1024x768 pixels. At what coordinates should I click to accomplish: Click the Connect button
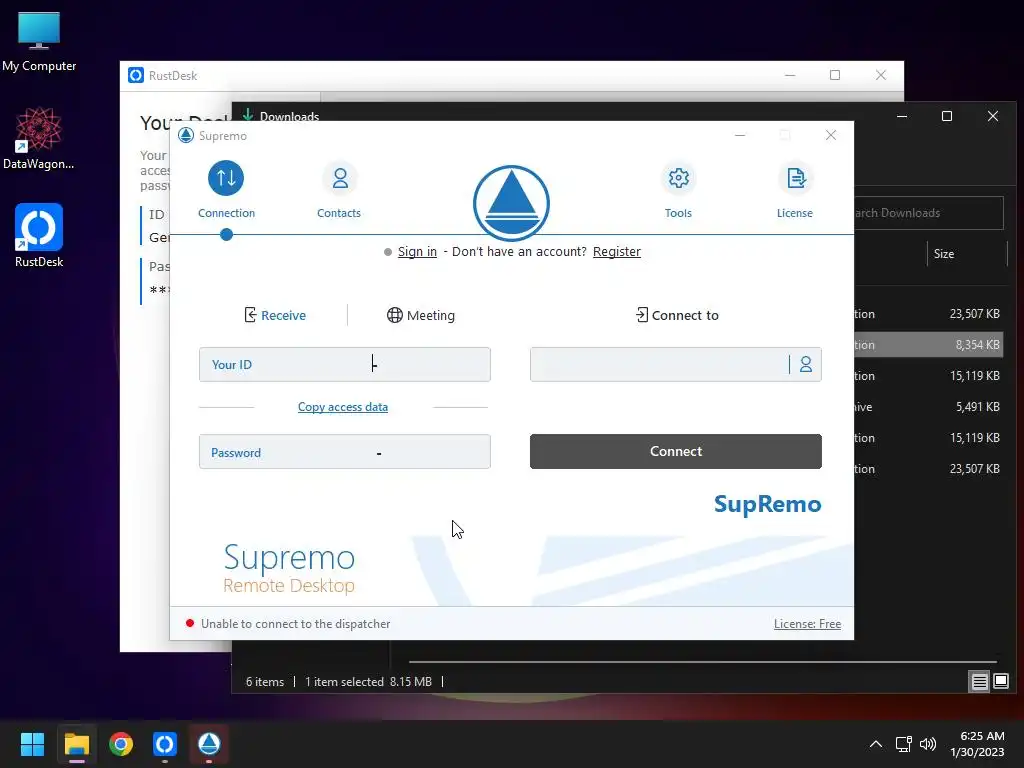676,451
